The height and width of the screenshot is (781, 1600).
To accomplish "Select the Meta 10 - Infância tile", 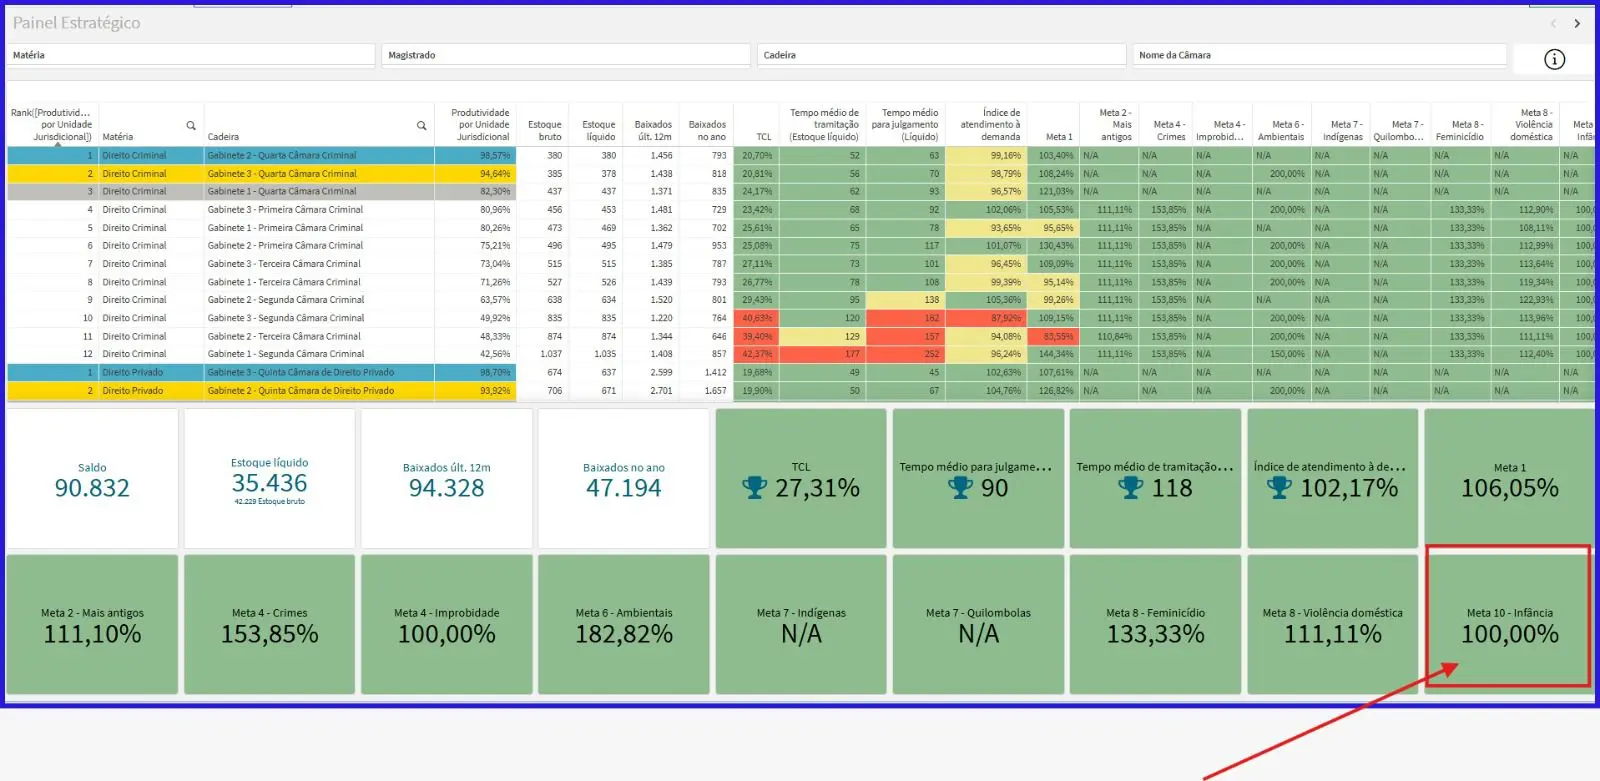I will 1509,624.
